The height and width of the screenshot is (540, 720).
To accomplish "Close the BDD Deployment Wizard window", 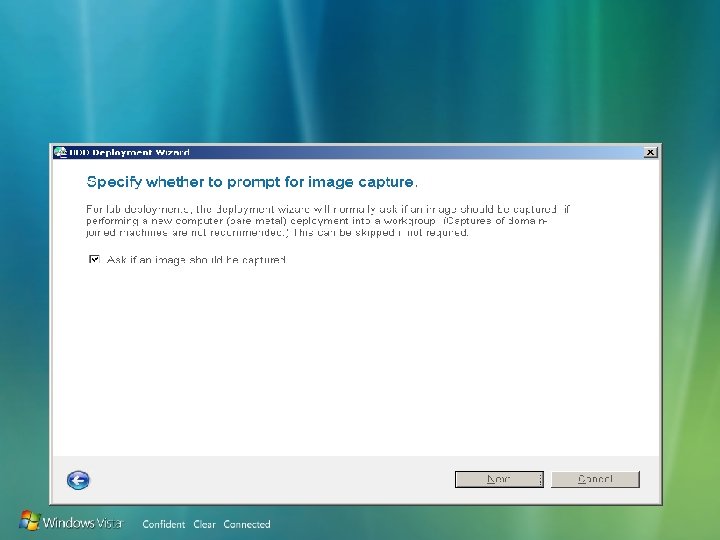I will 650,152.
